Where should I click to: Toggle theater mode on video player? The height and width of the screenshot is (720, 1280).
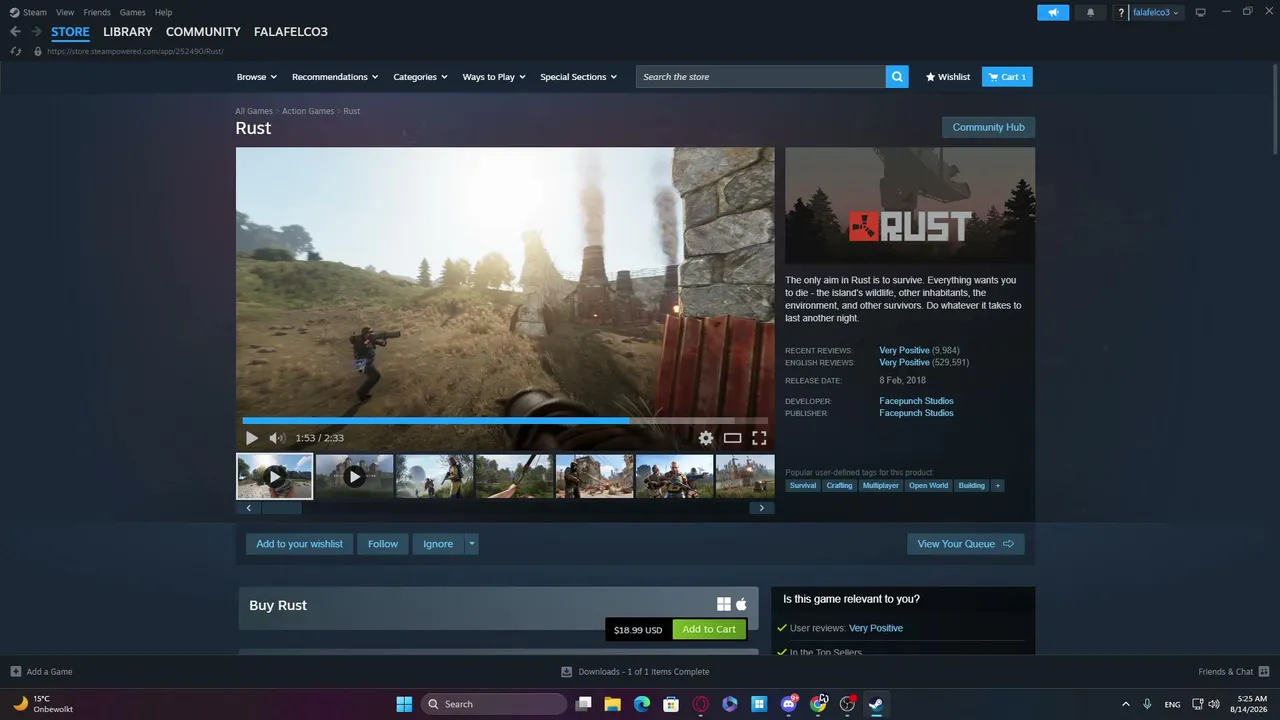point(733,438)
